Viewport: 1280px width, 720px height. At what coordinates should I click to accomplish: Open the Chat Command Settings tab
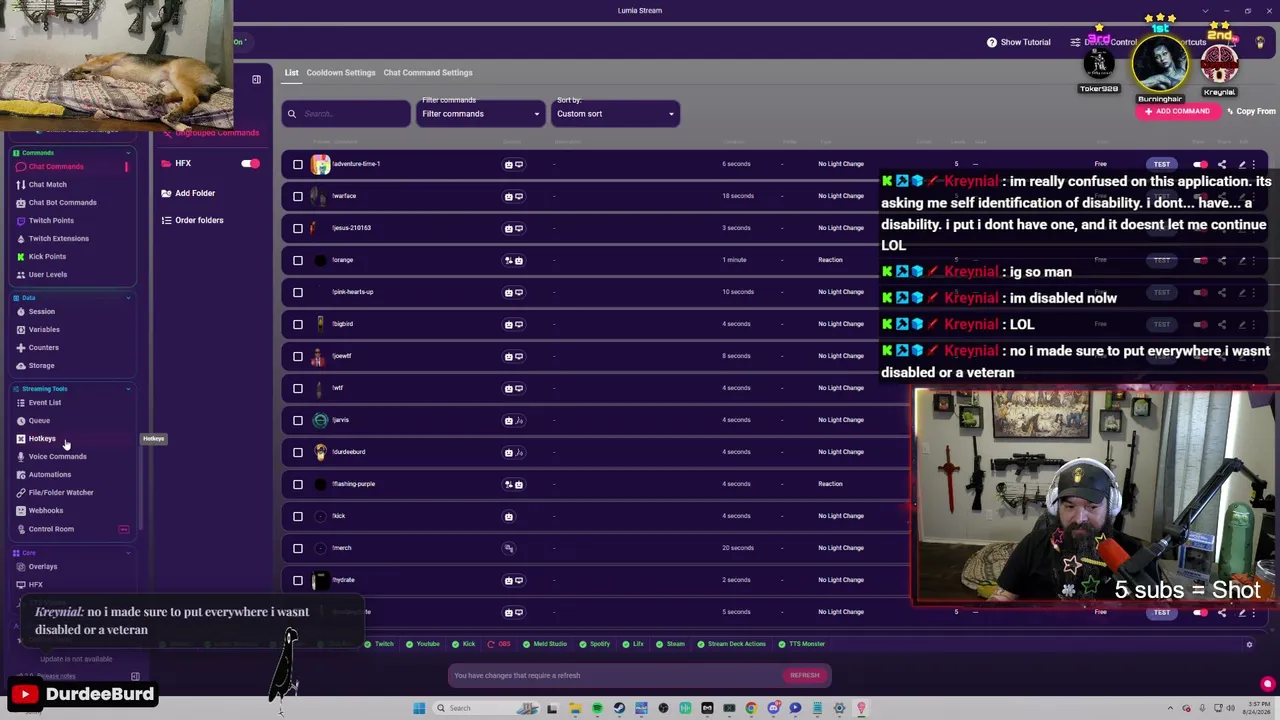coord(428,72)
